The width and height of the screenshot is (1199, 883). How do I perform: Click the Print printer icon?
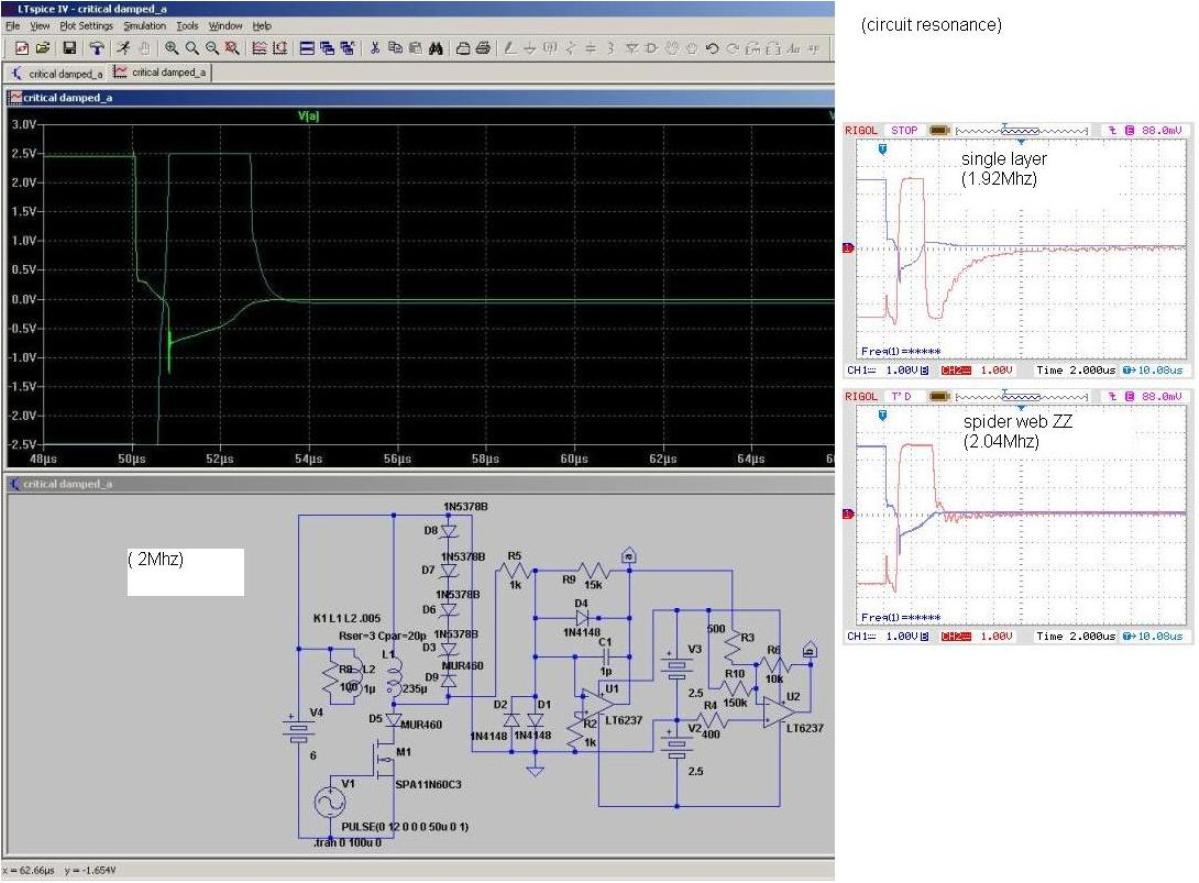pos(484,48)
